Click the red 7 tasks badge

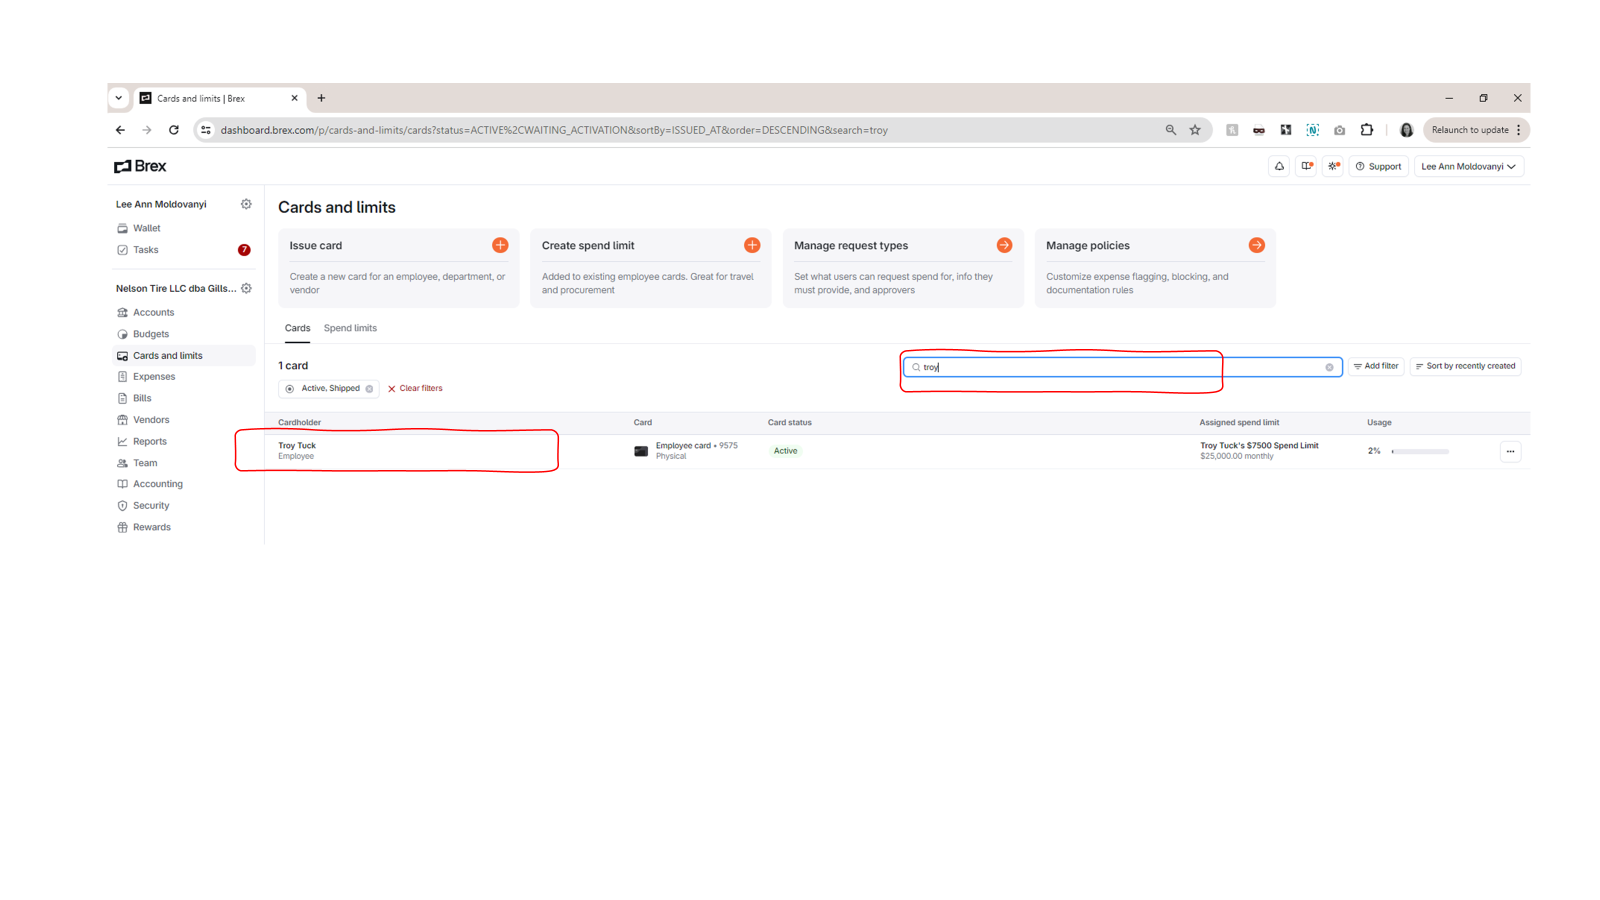click(244, 250)
